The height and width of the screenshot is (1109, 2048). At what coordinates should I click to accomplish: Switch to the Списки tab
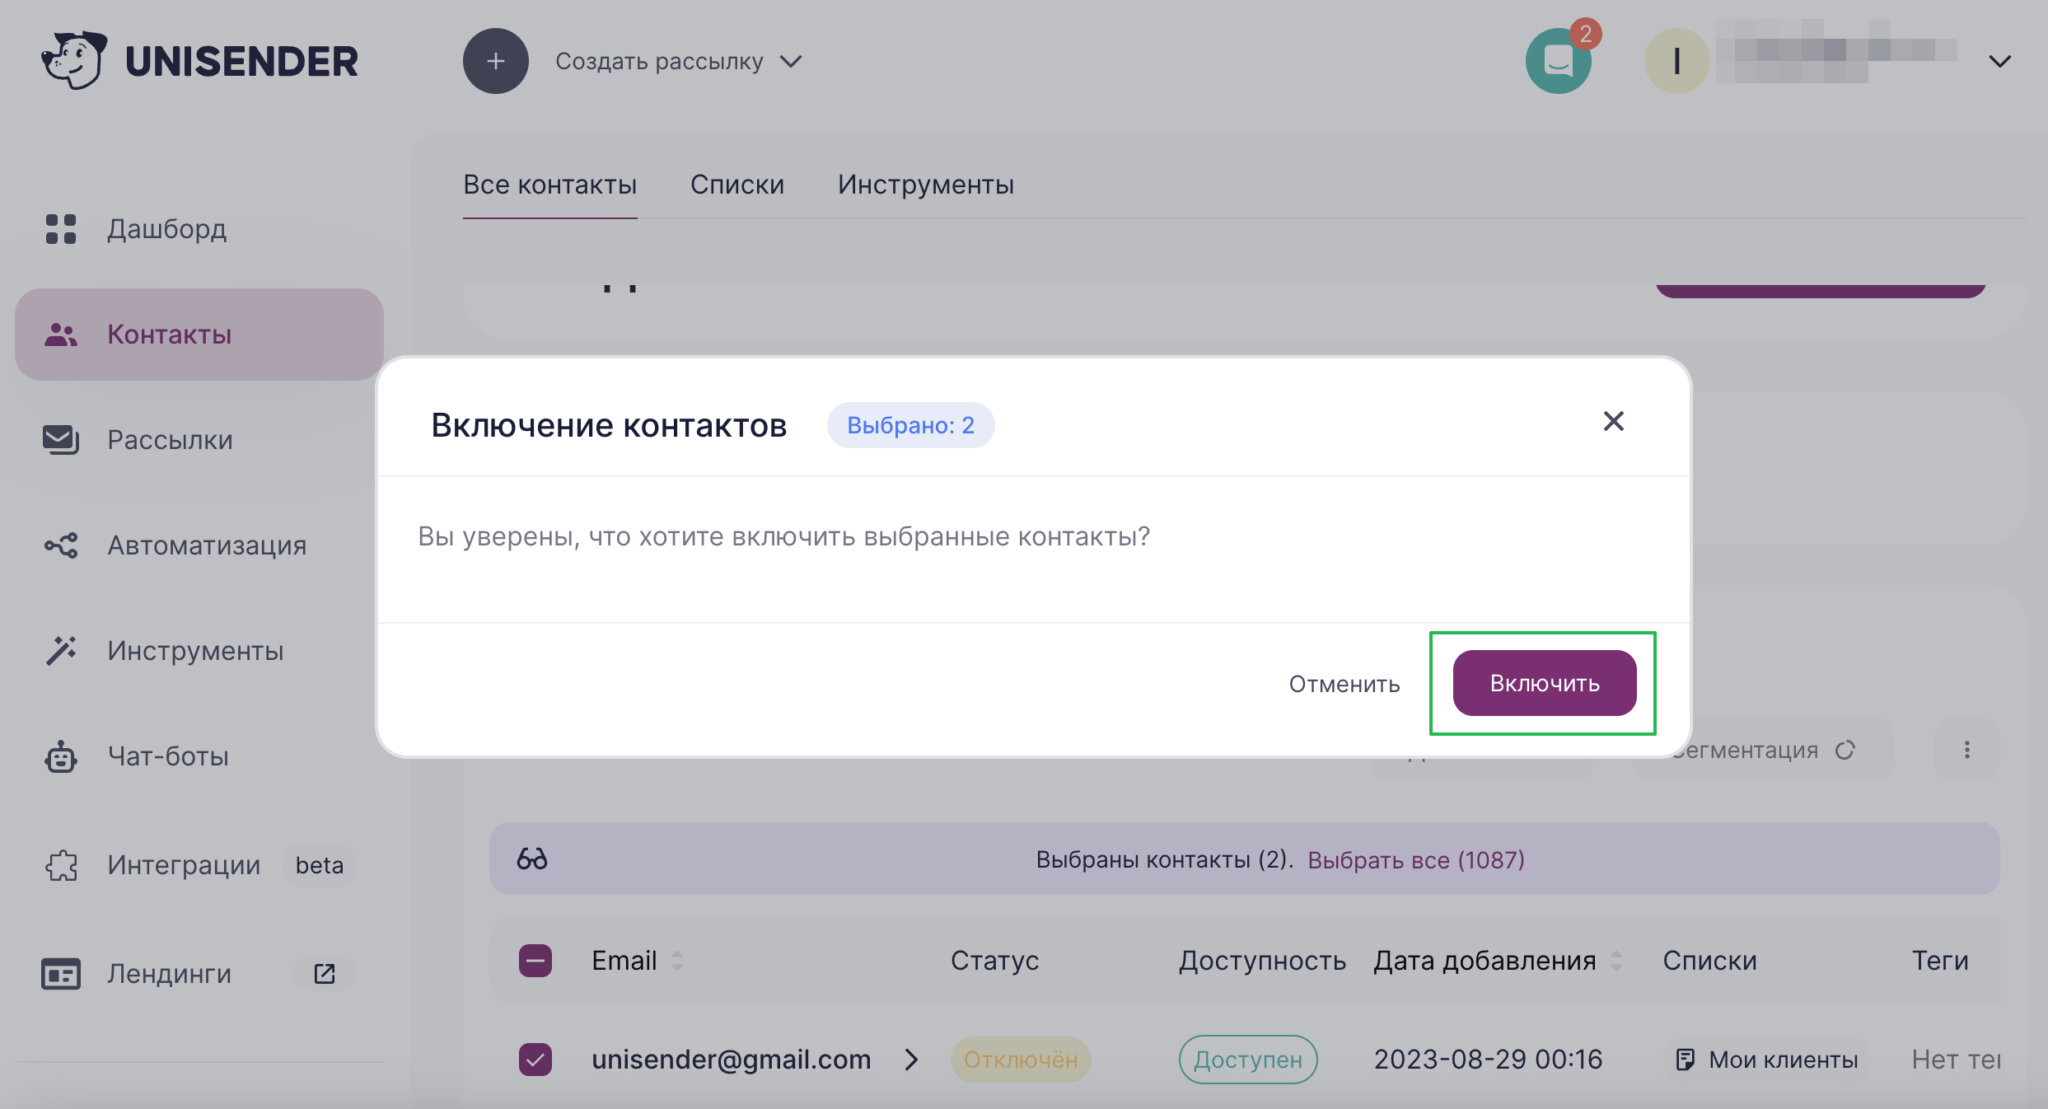737,185
